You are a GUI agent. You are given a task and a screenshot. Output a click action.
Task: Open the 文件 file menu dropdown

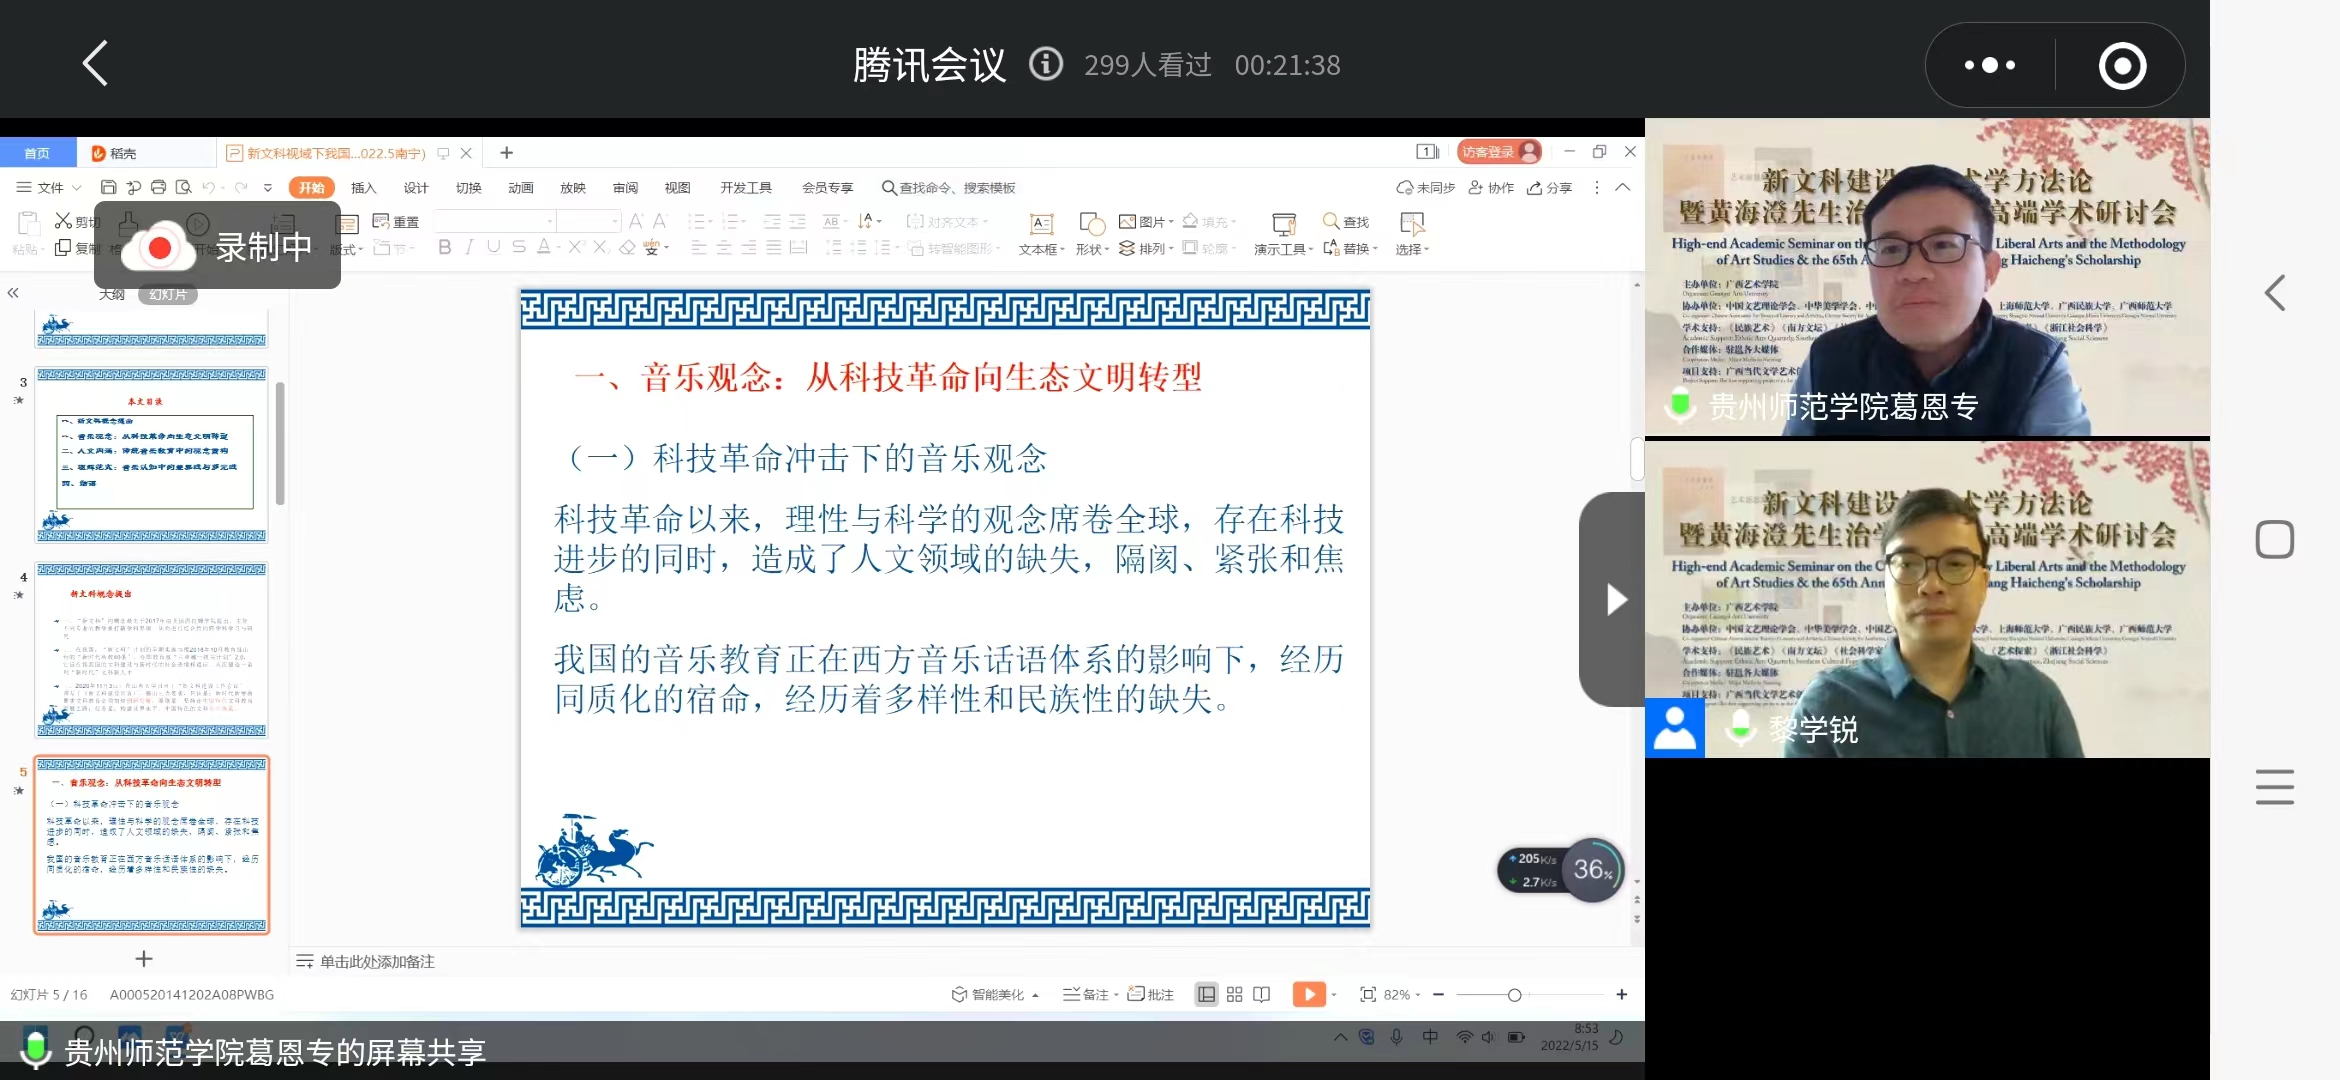(50, 187)
